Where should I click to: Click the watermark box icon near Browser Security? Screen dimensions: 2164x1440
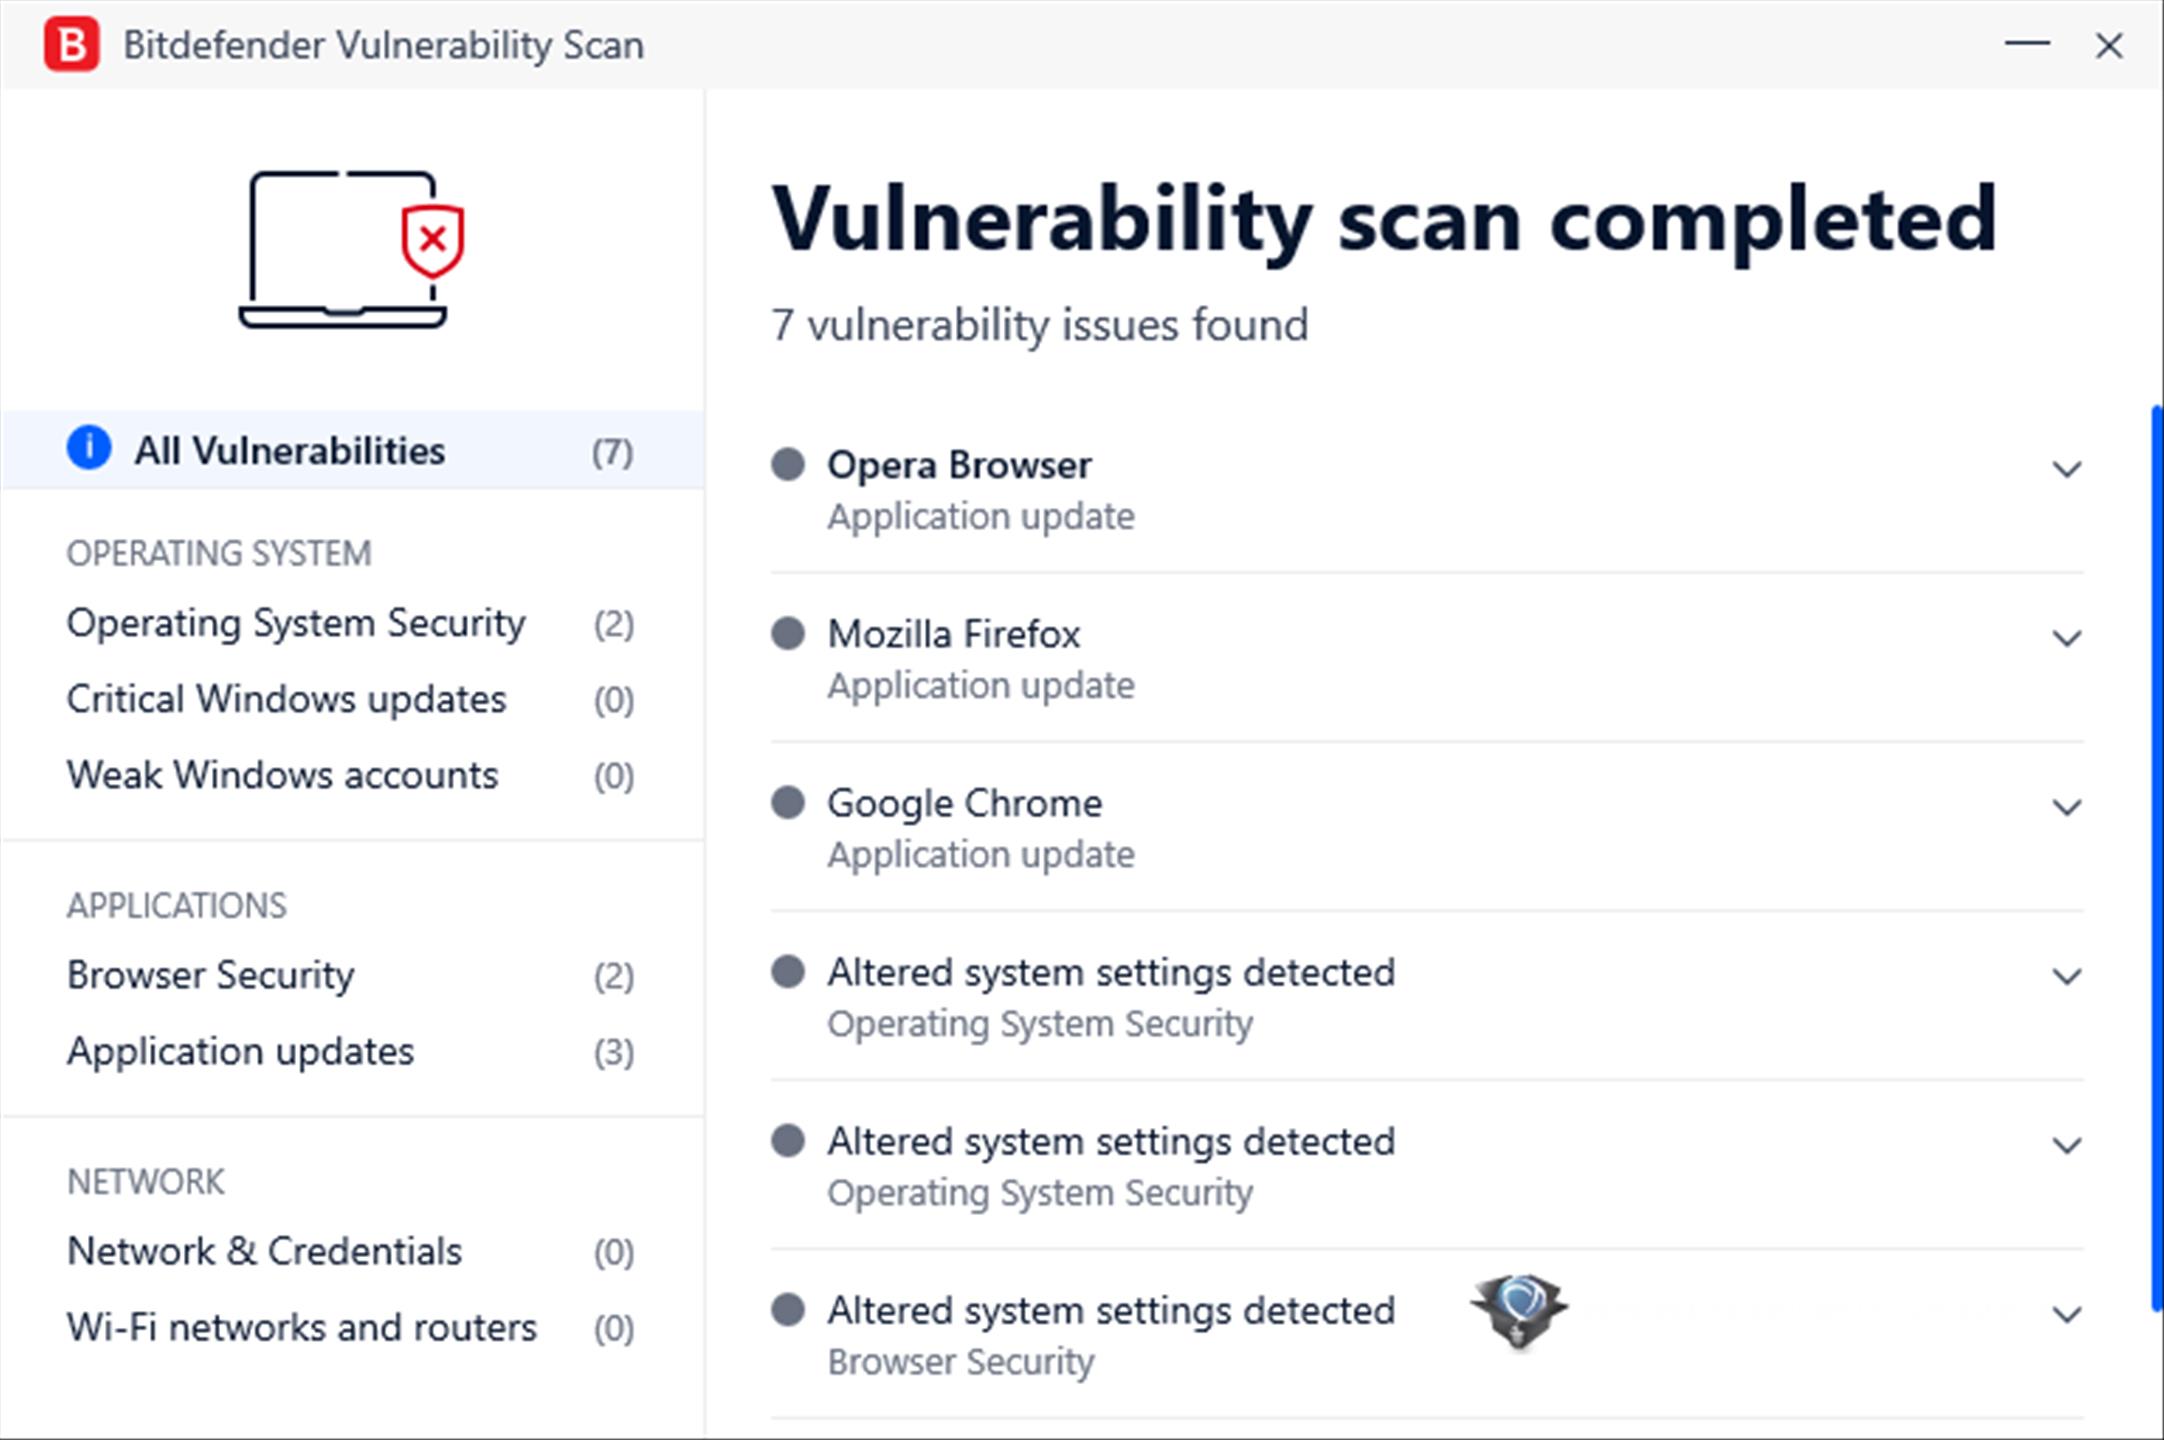coord(1519,1311)
